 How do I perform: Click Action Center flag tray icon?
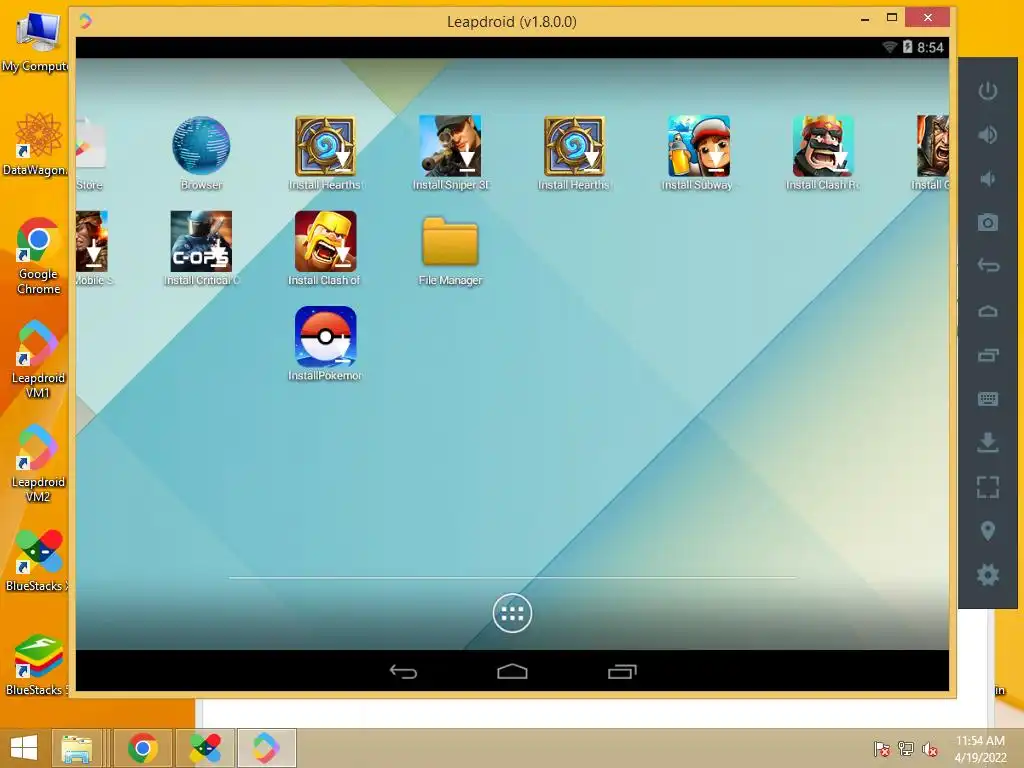882,749
